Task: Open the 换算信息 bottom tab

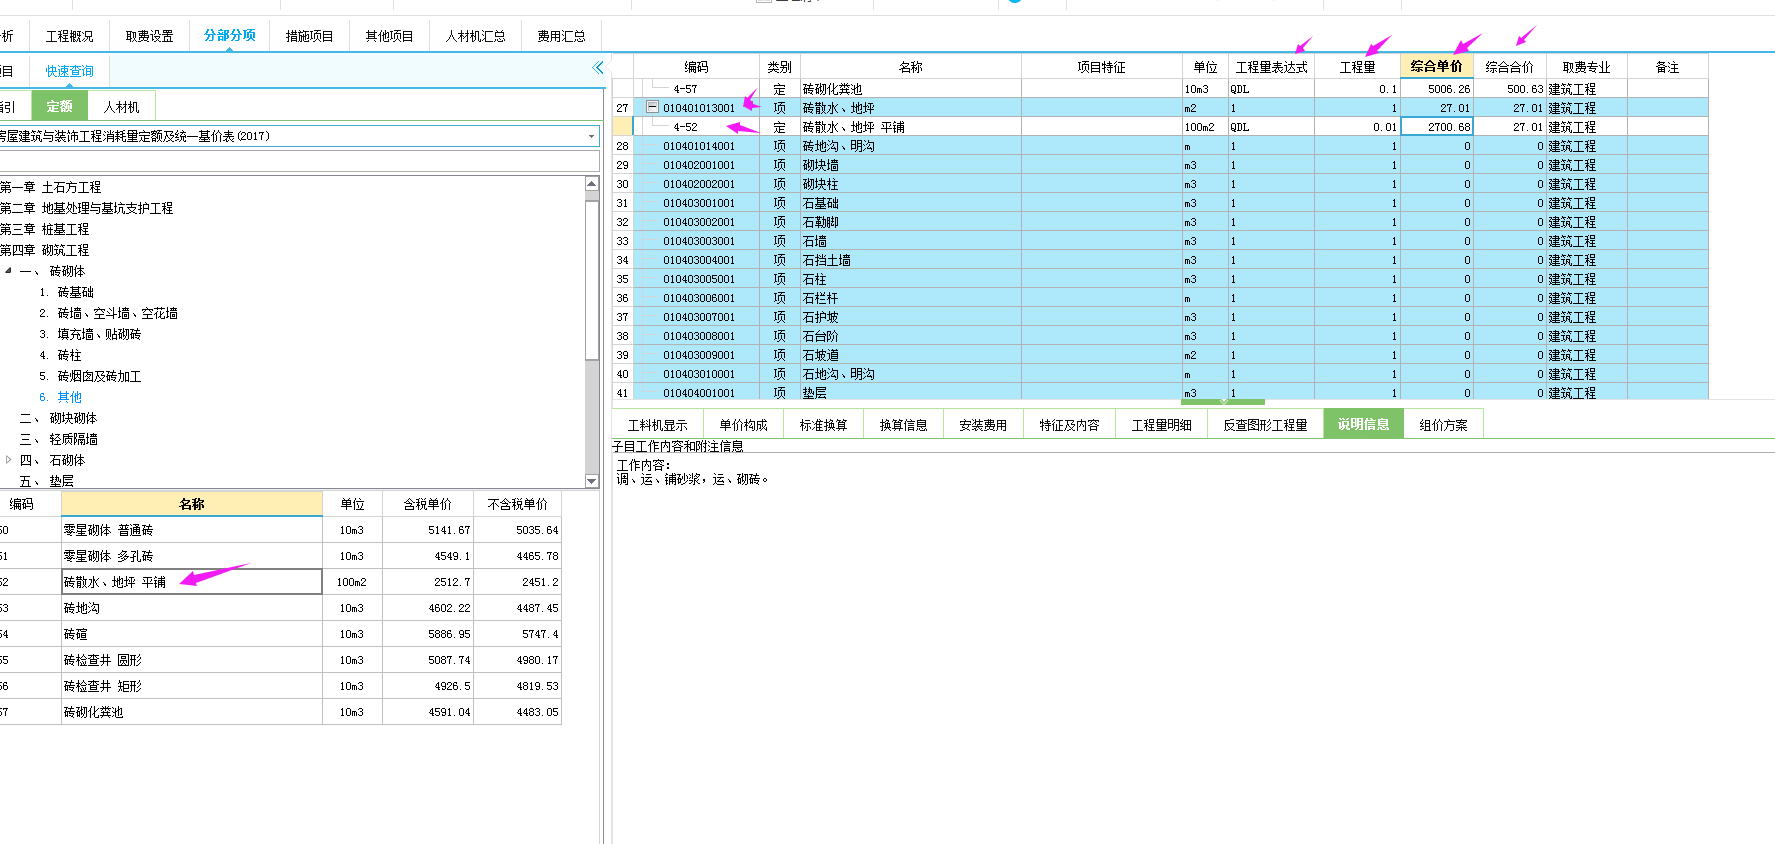Action: pyautogui.click(x=903, y=425)
